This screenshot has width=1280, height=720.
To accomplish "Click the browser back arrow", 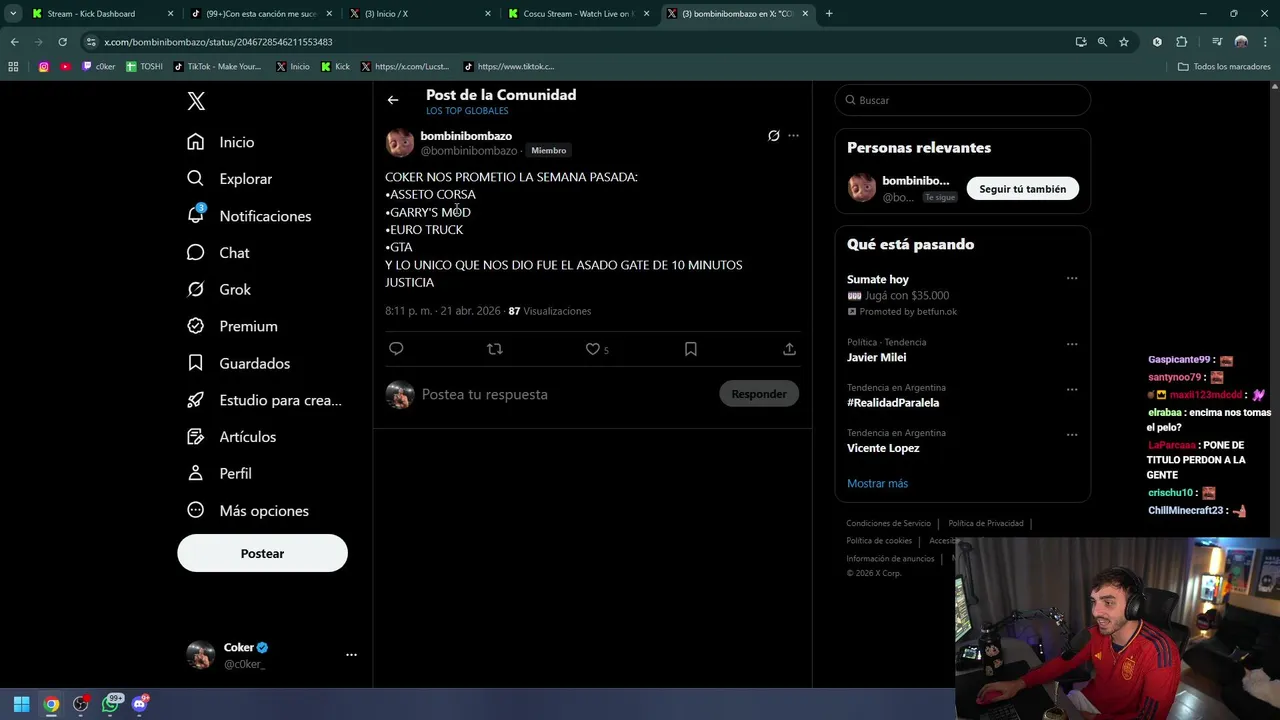I will tap(14, 42).
